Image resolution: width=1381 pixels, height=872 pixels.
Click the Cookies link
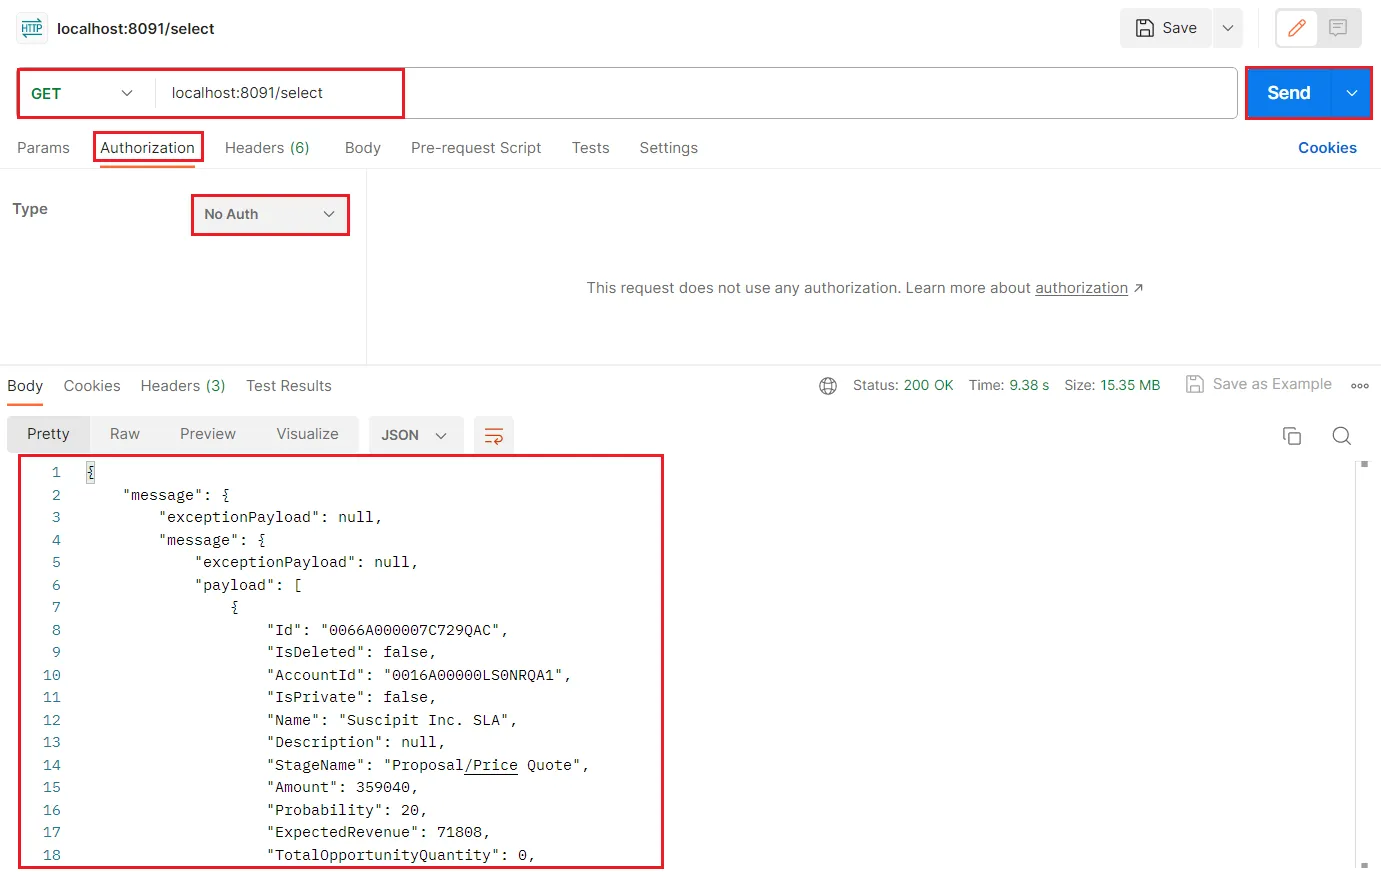coord(1327,148)
